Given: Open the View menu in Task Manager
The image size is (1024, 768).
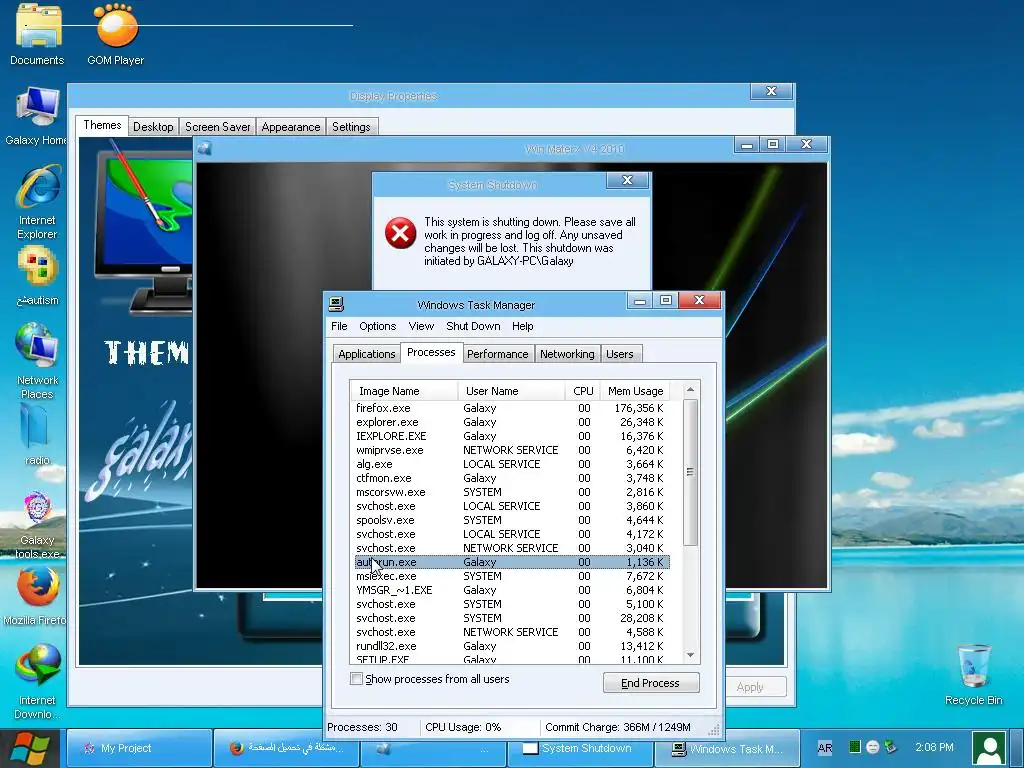Looking at the screenshot, I should tap(421, 326).
